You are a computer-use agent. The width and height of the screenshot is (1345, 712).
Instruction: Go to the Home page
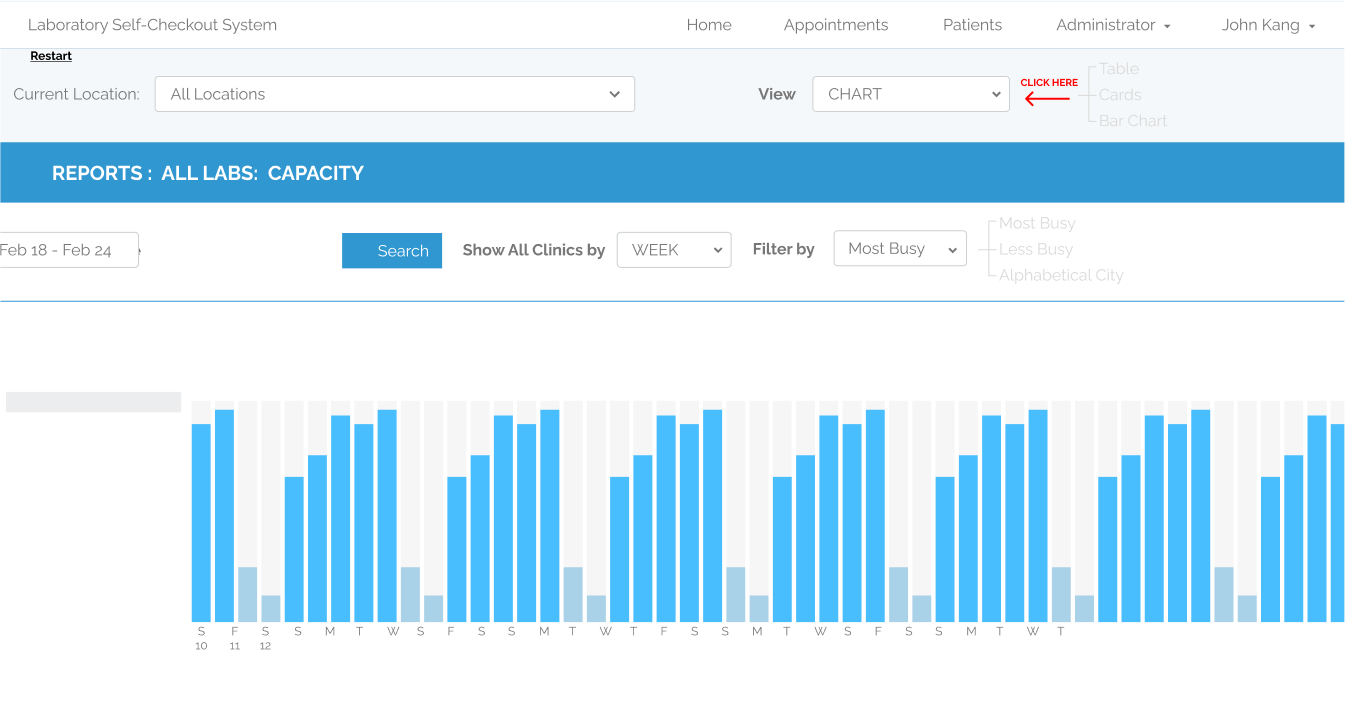pyautogui.click(x=709, y=25)
